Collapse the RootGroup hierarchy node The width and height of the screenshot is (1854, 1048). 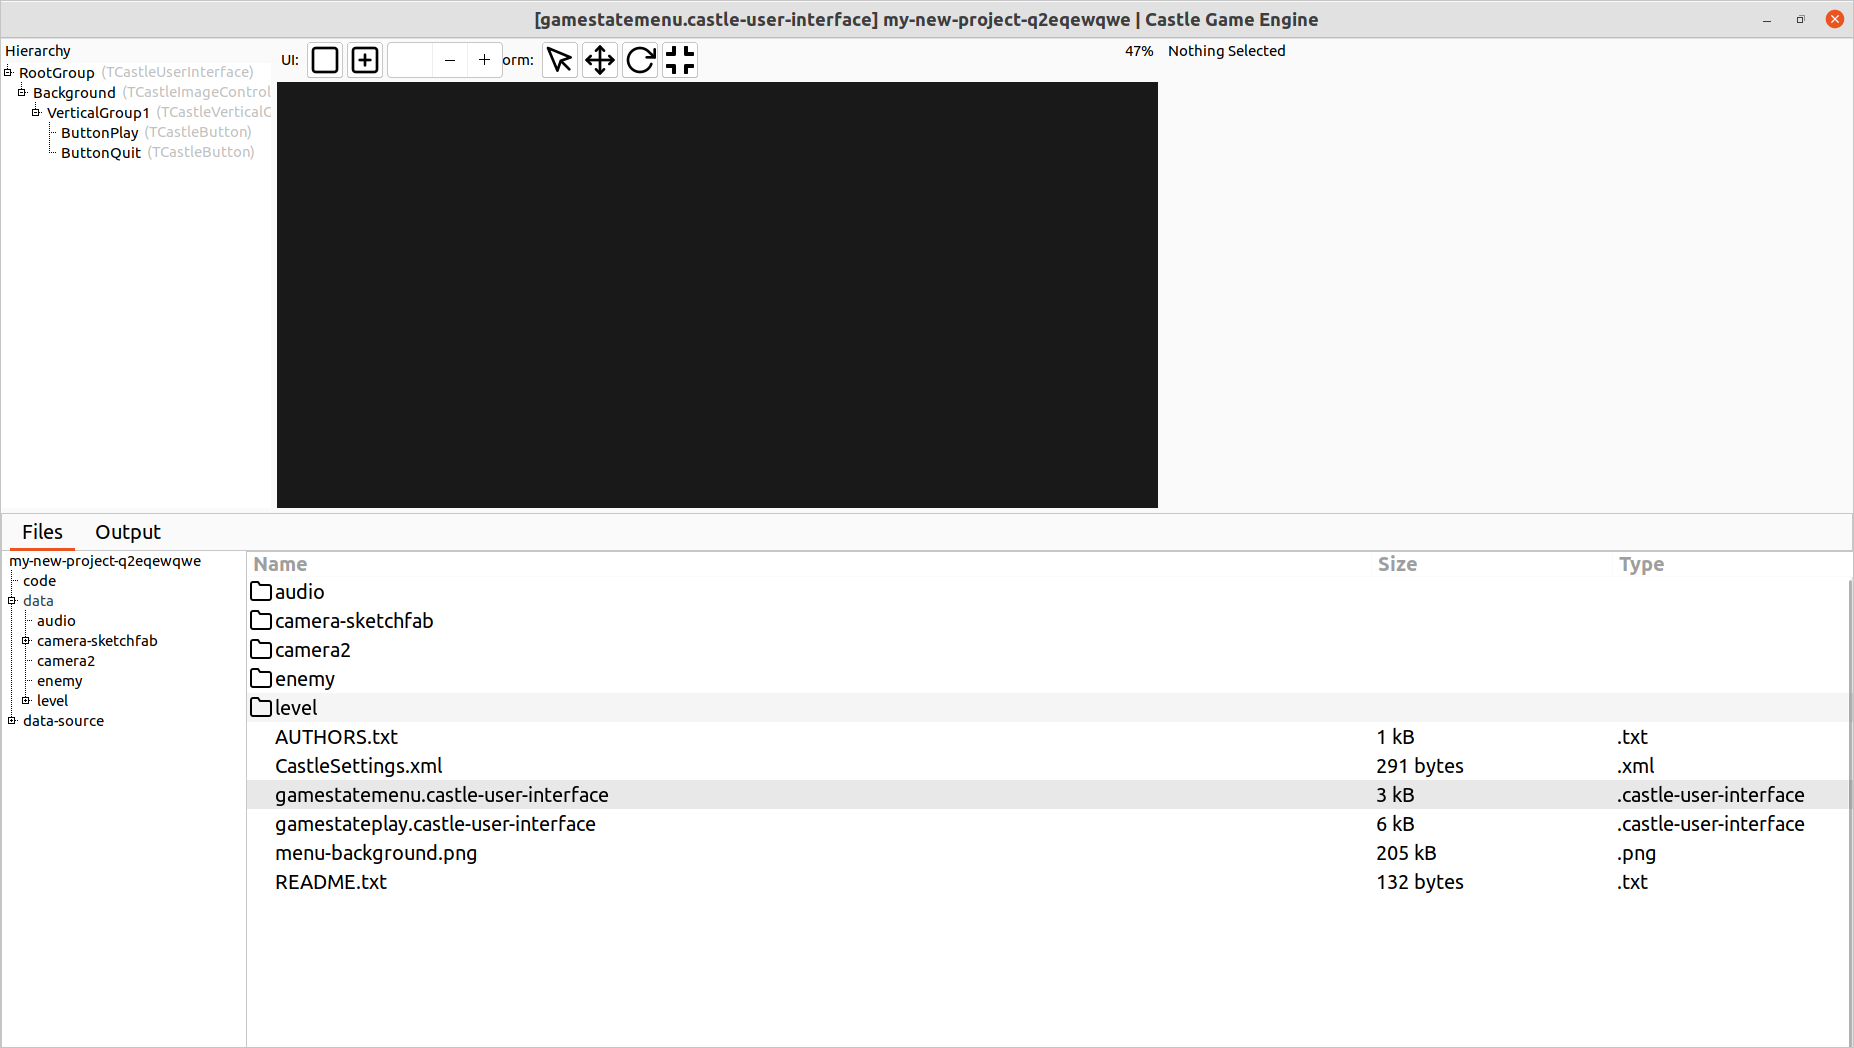click(x=9, y=72)
